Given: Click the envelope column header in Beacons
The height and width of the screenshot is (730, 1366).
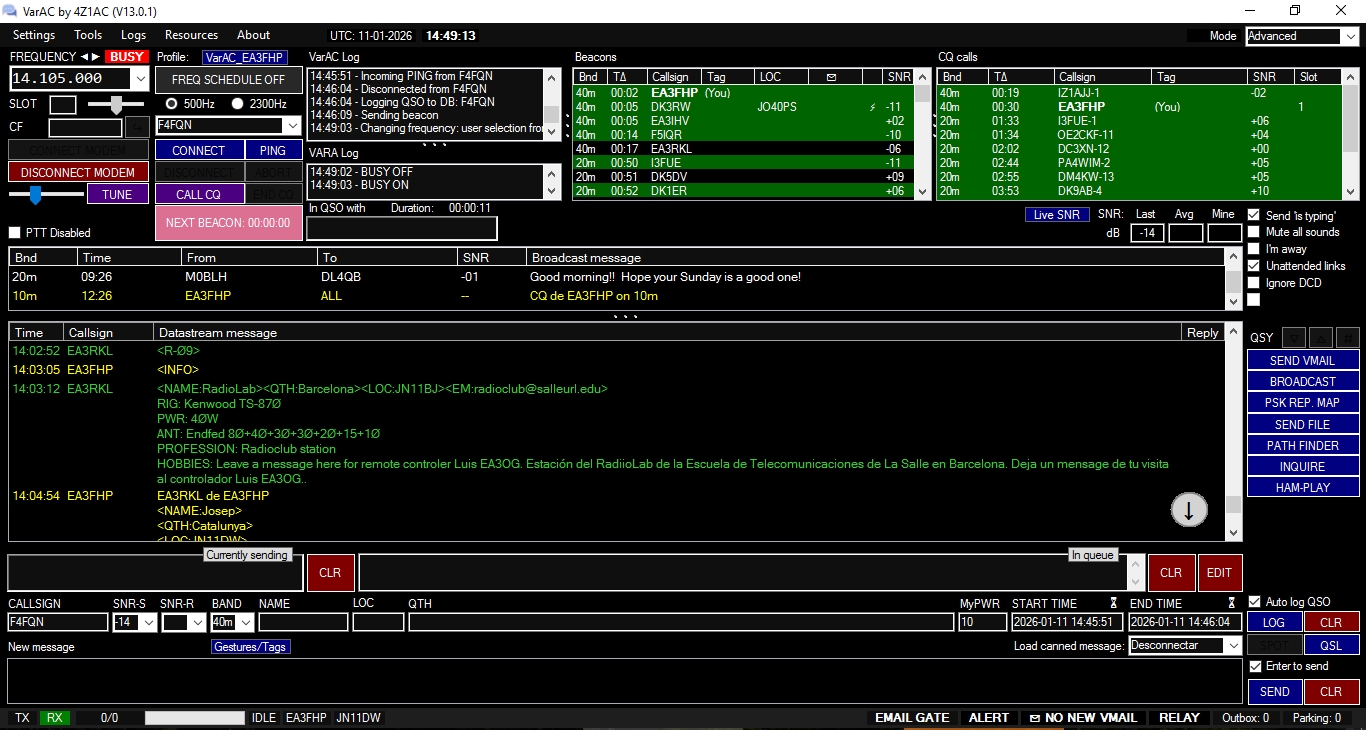Looking at the screenshot, I should (x=830, y=77).
